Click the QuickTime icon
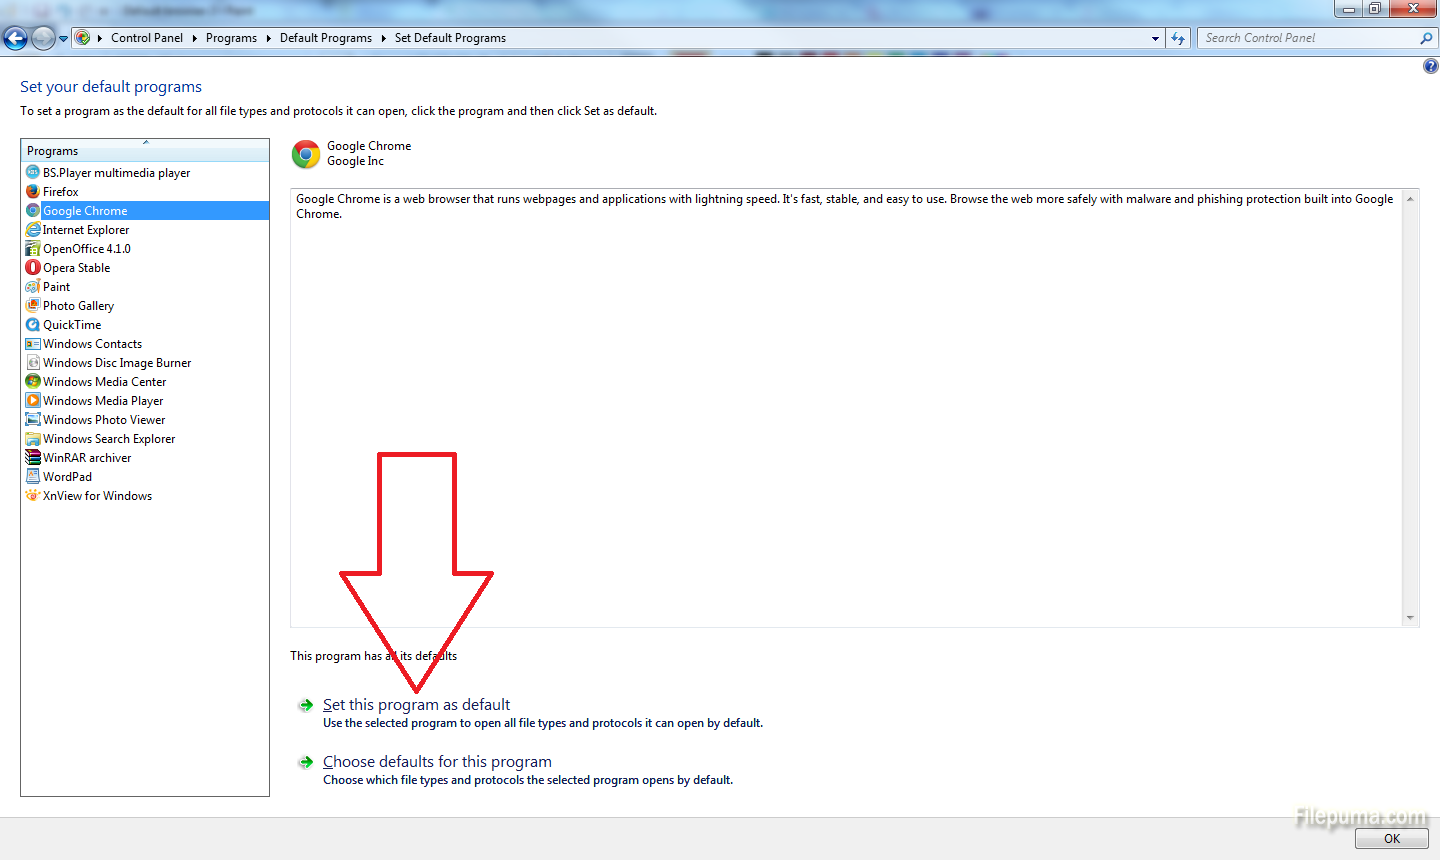Viewport: 1440px width, 860px height. (x=33, y=325)
